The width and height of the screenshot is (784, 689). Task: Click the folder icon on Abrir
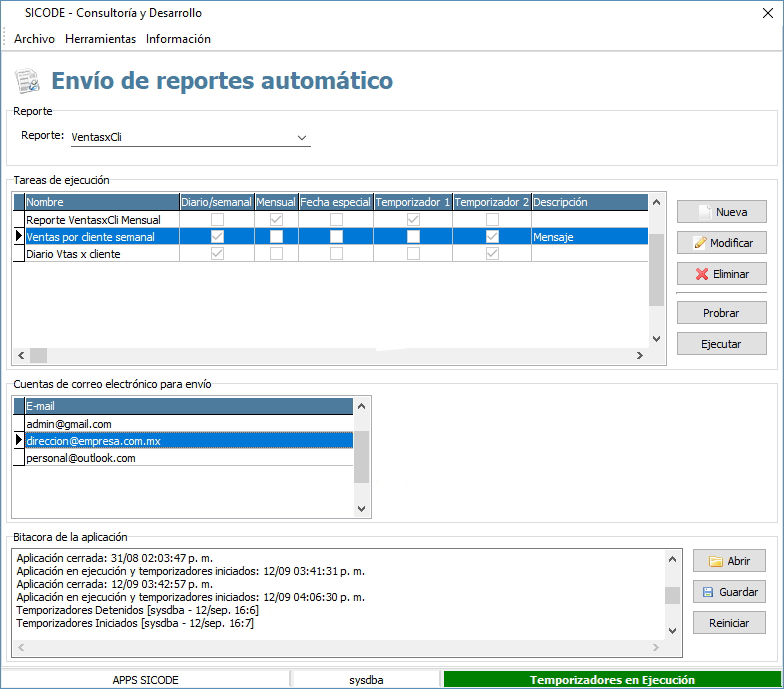pos(716,562)
